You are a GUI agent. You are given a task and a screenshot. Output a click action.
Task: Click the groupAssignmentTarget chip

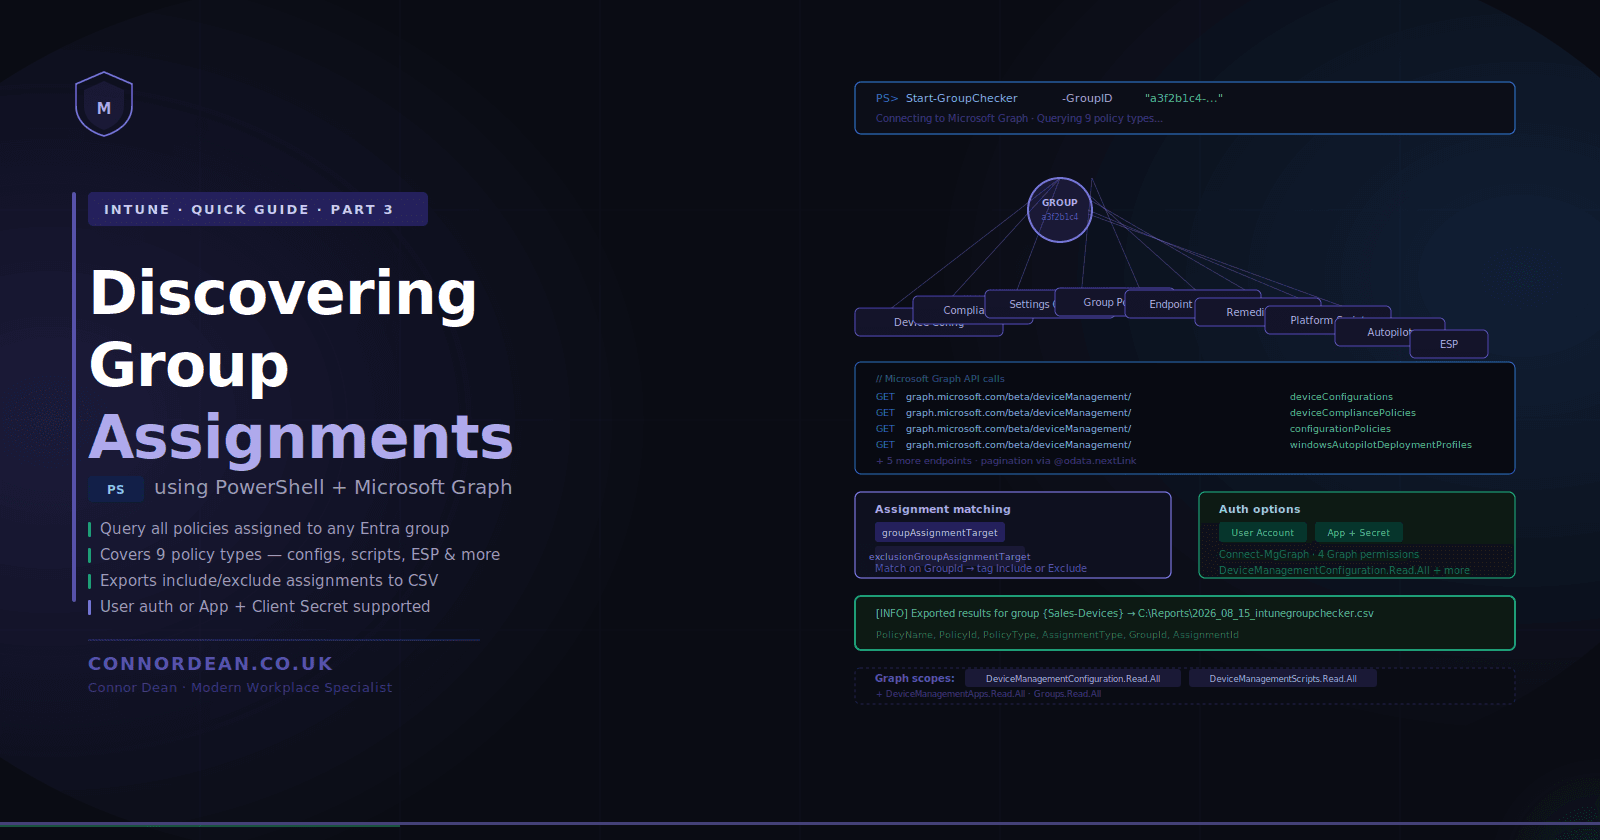[940, 533]
